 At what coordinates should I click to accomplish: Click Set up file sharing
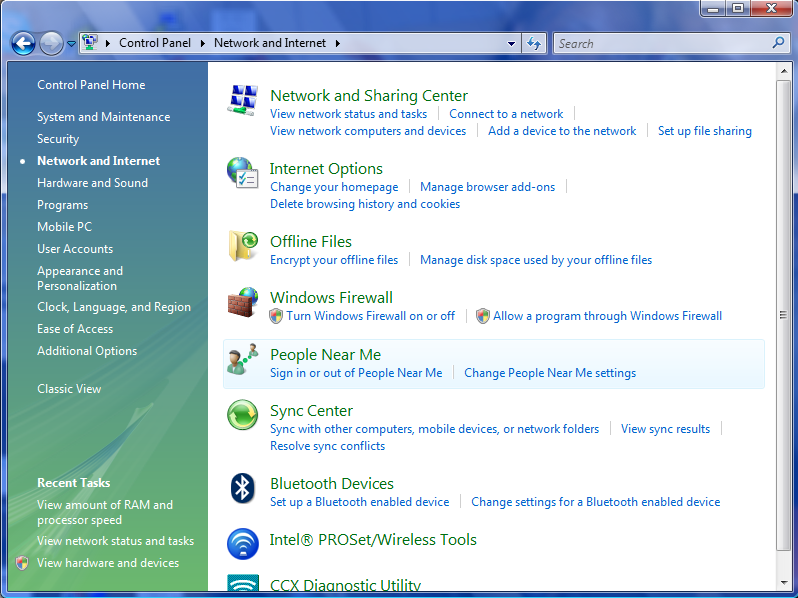click(x=704, y=131)
